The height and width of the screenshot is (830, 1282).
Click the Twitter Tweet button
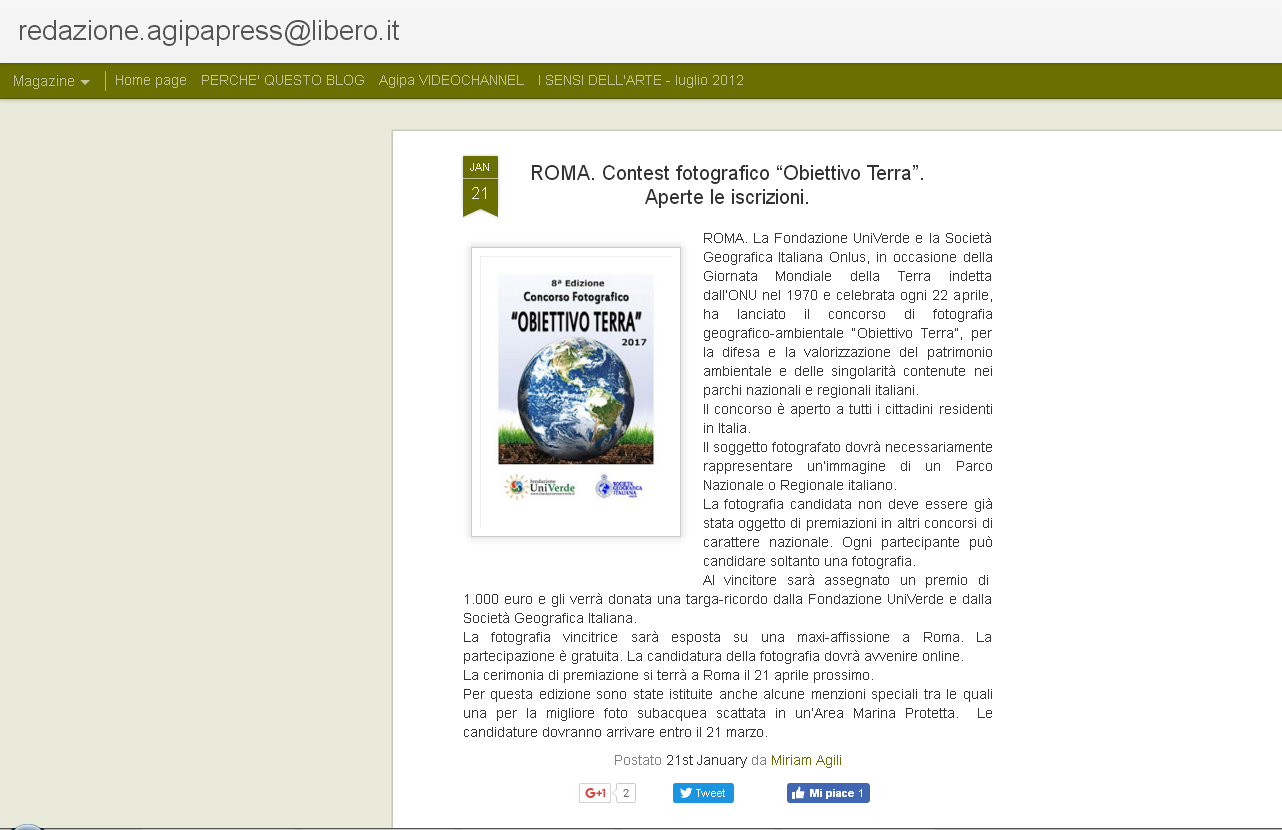pyautogui.click(x=703, y=793)
